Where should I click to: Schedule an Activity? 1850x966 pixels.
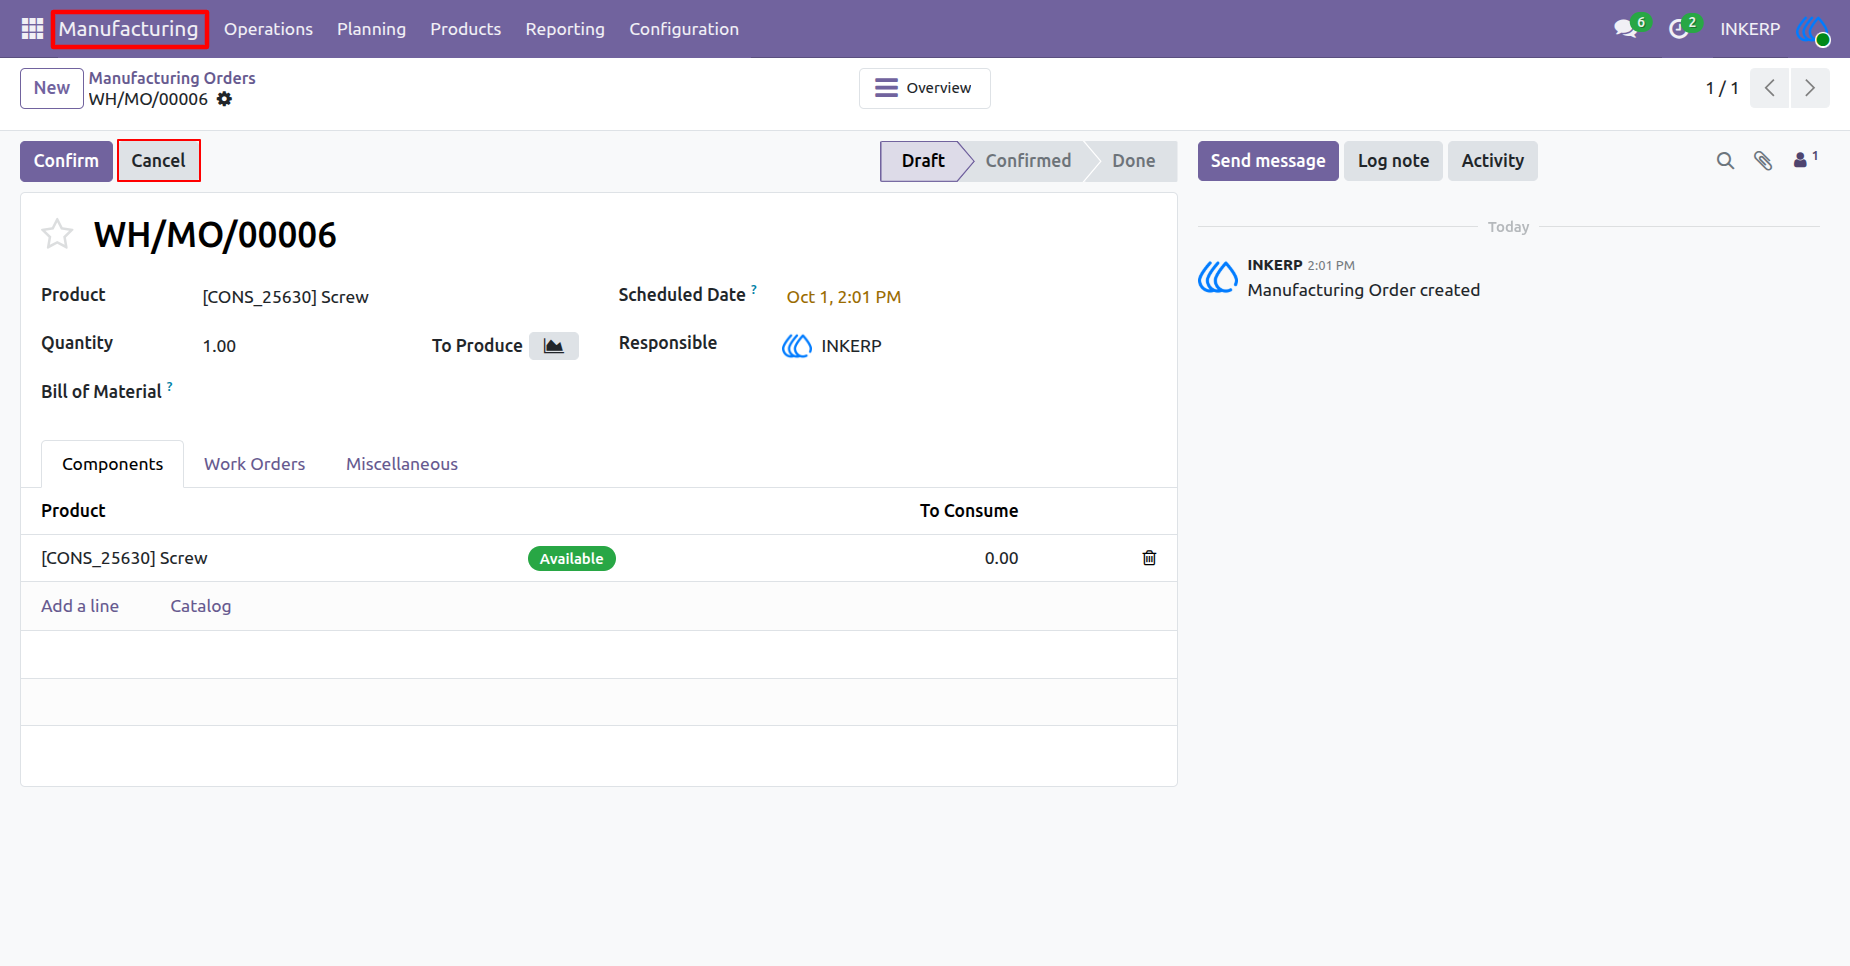1492,161
